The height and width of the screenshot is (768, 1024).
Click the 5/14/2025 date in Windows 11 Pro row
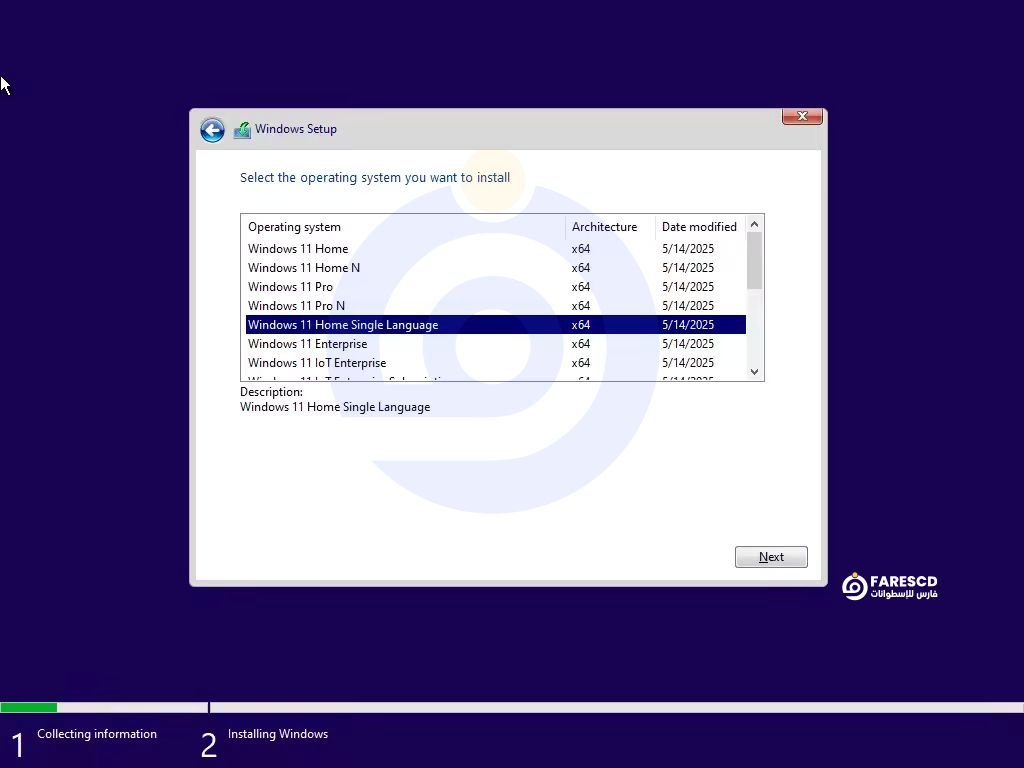tap(688, 287)
